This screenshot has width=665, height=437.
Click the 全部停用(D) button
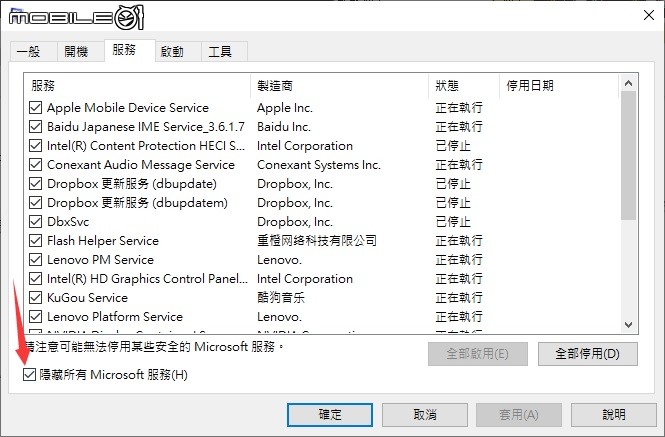point(587,354)
